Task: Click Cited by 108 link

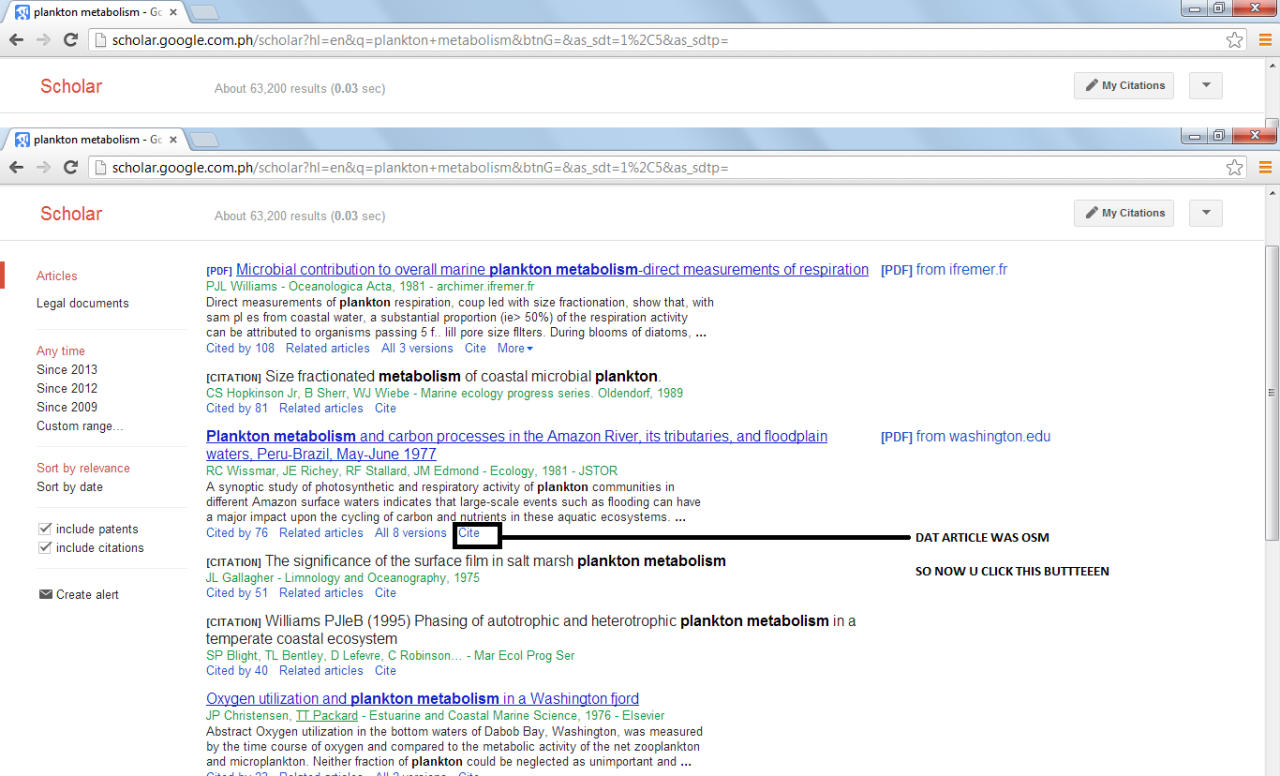Action: point(240,348)
